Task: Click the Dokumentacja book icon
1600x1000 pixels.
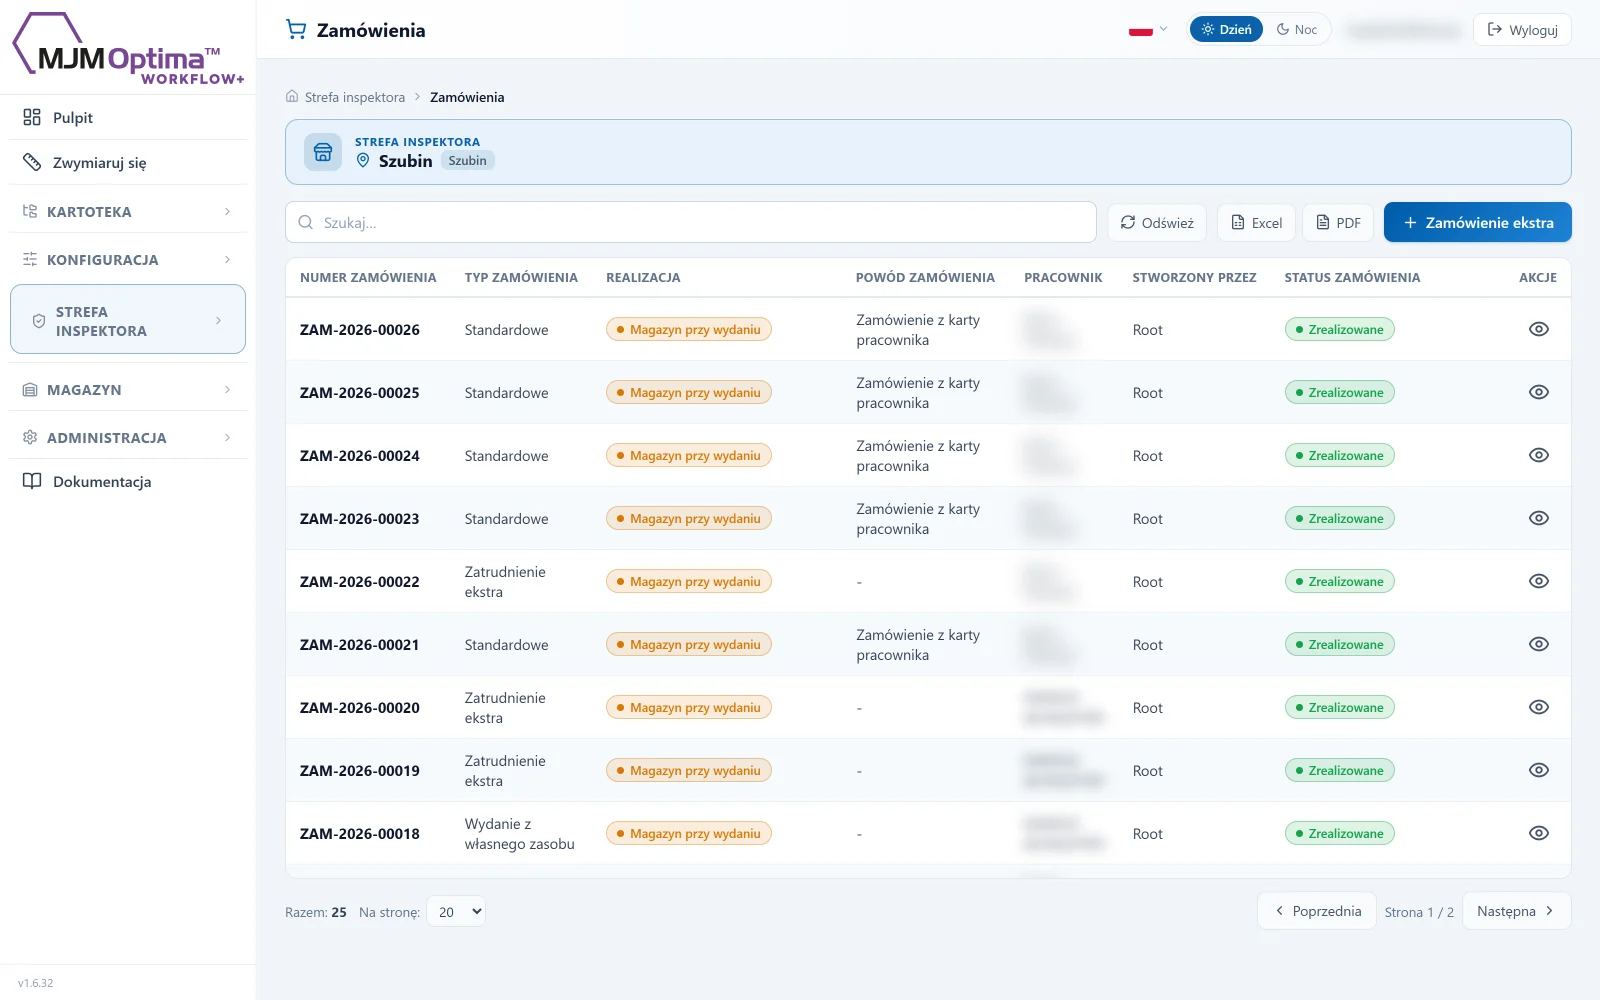Action: pyautogui.click(x=32, y=481)
